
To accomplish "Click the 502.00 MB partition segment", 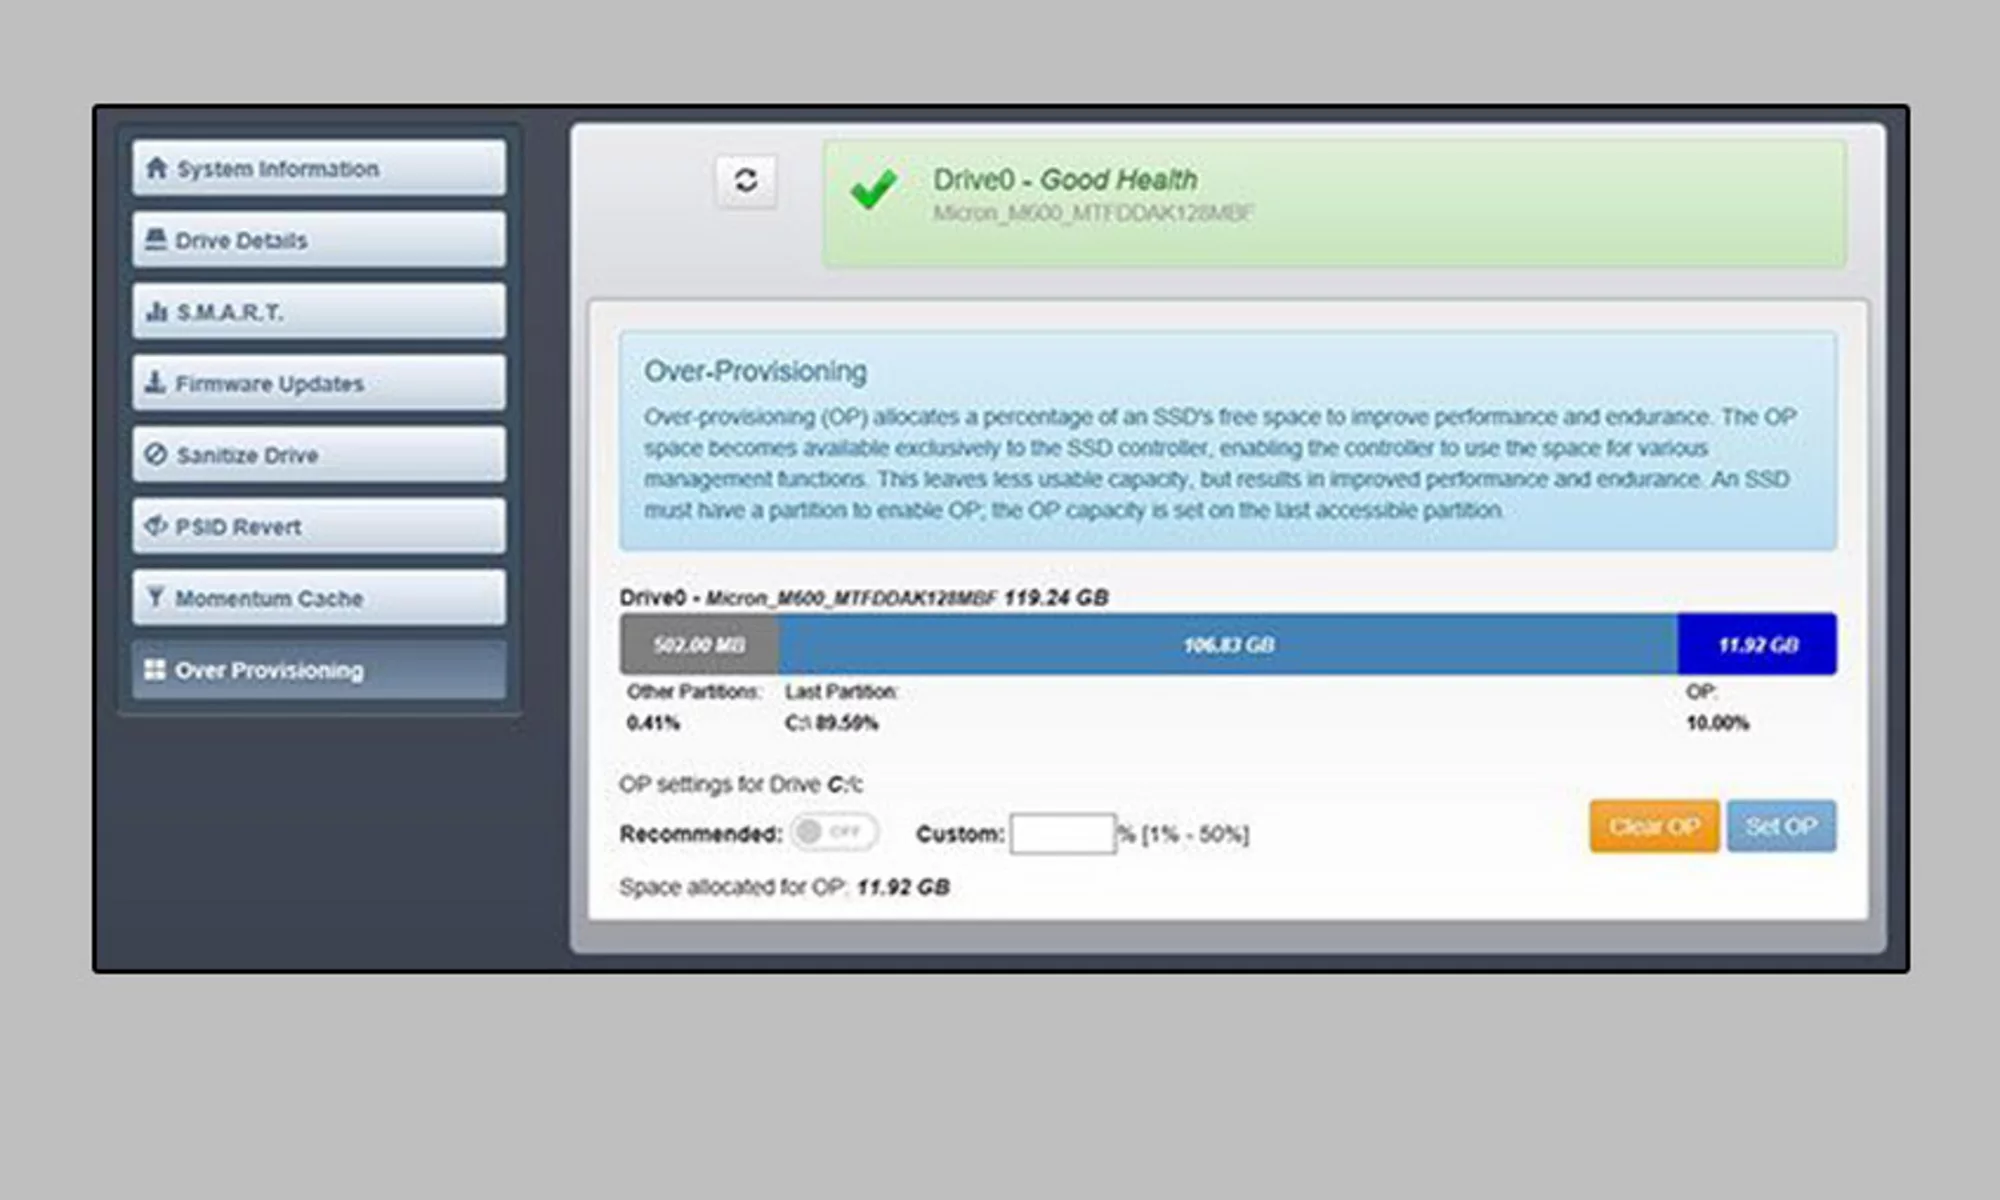I will (700, 643).
